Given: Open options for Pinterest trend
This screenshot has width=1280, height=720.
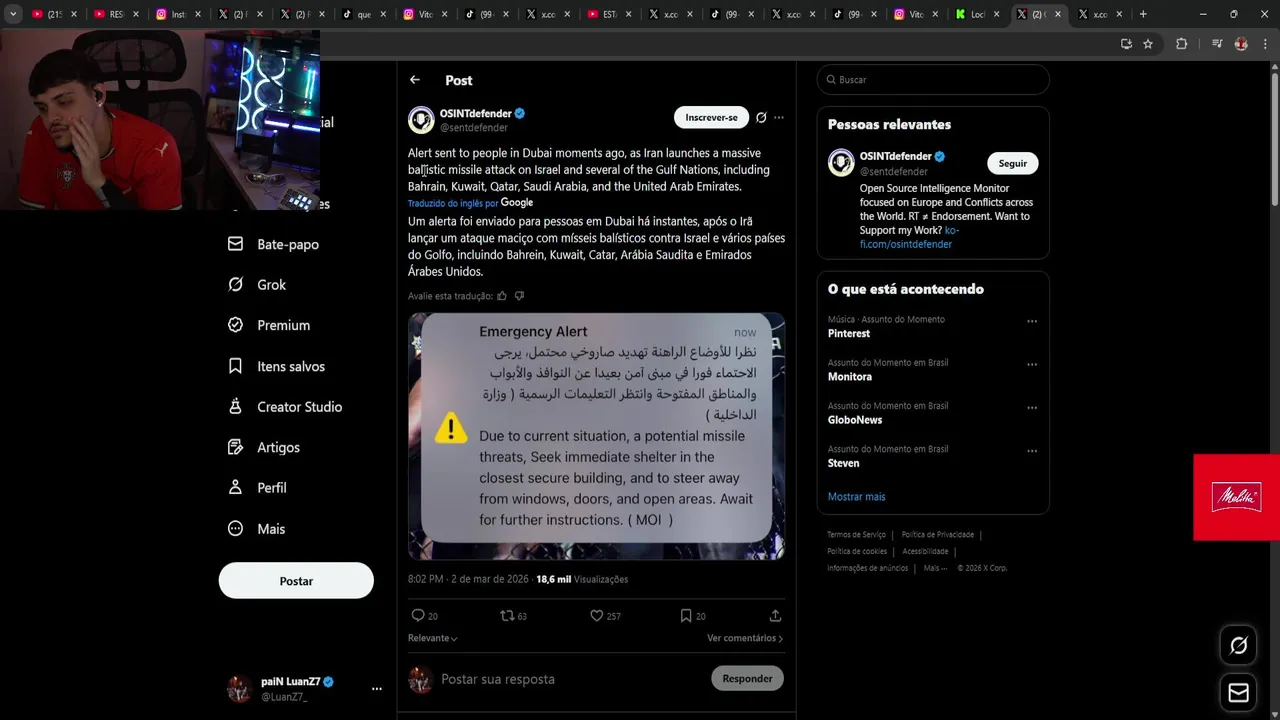Looking at the screenshot, I should pyautogui.click(x=1032, y=322).
